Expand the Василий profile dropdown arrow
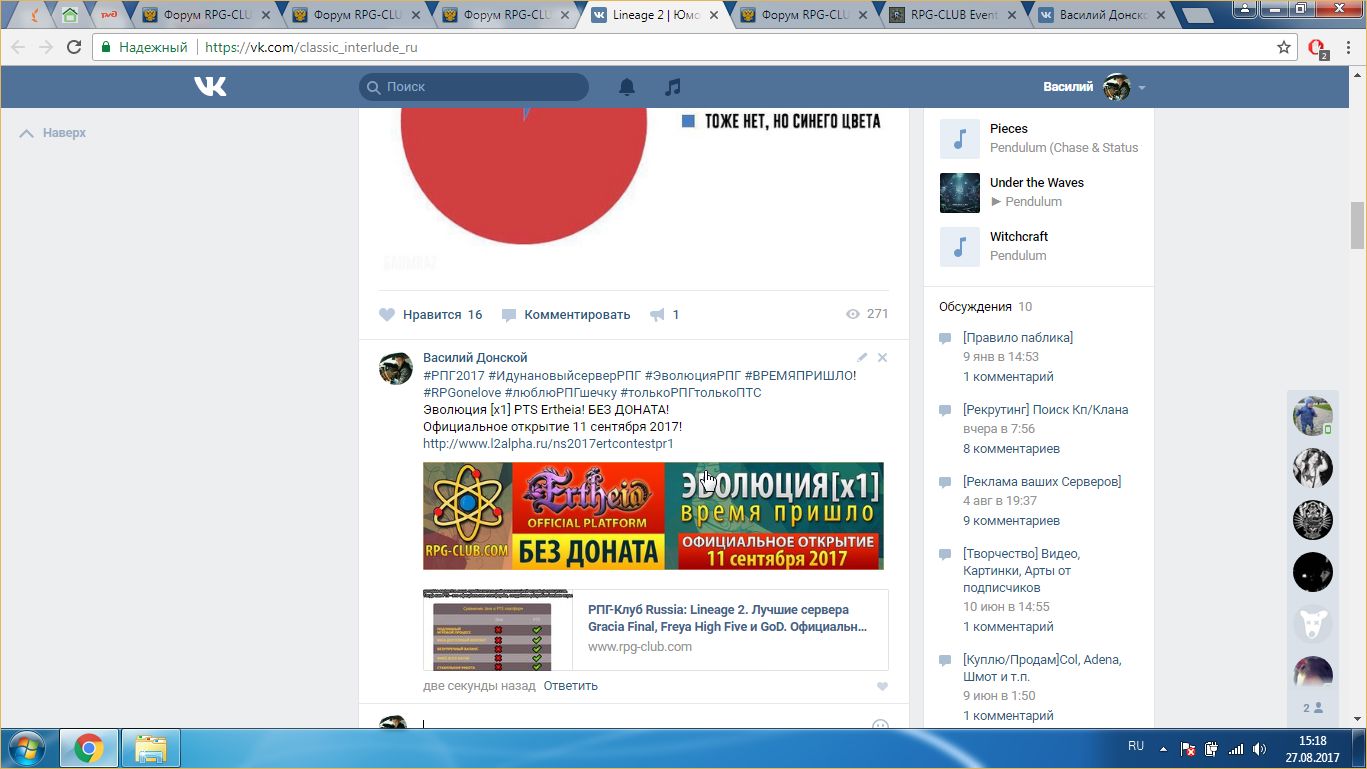Viewport: 1367px width, 769px height. click(1142, 88)
